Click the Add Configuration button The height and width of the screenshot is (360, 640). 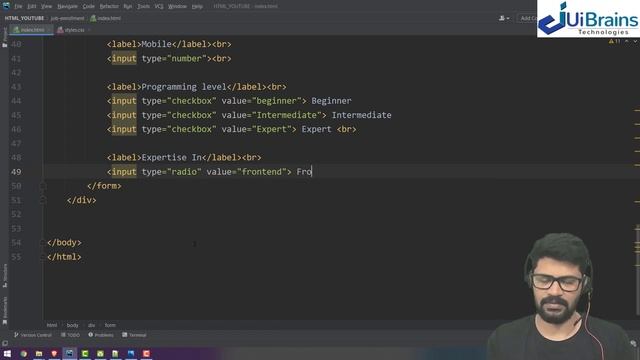[528, 18]
